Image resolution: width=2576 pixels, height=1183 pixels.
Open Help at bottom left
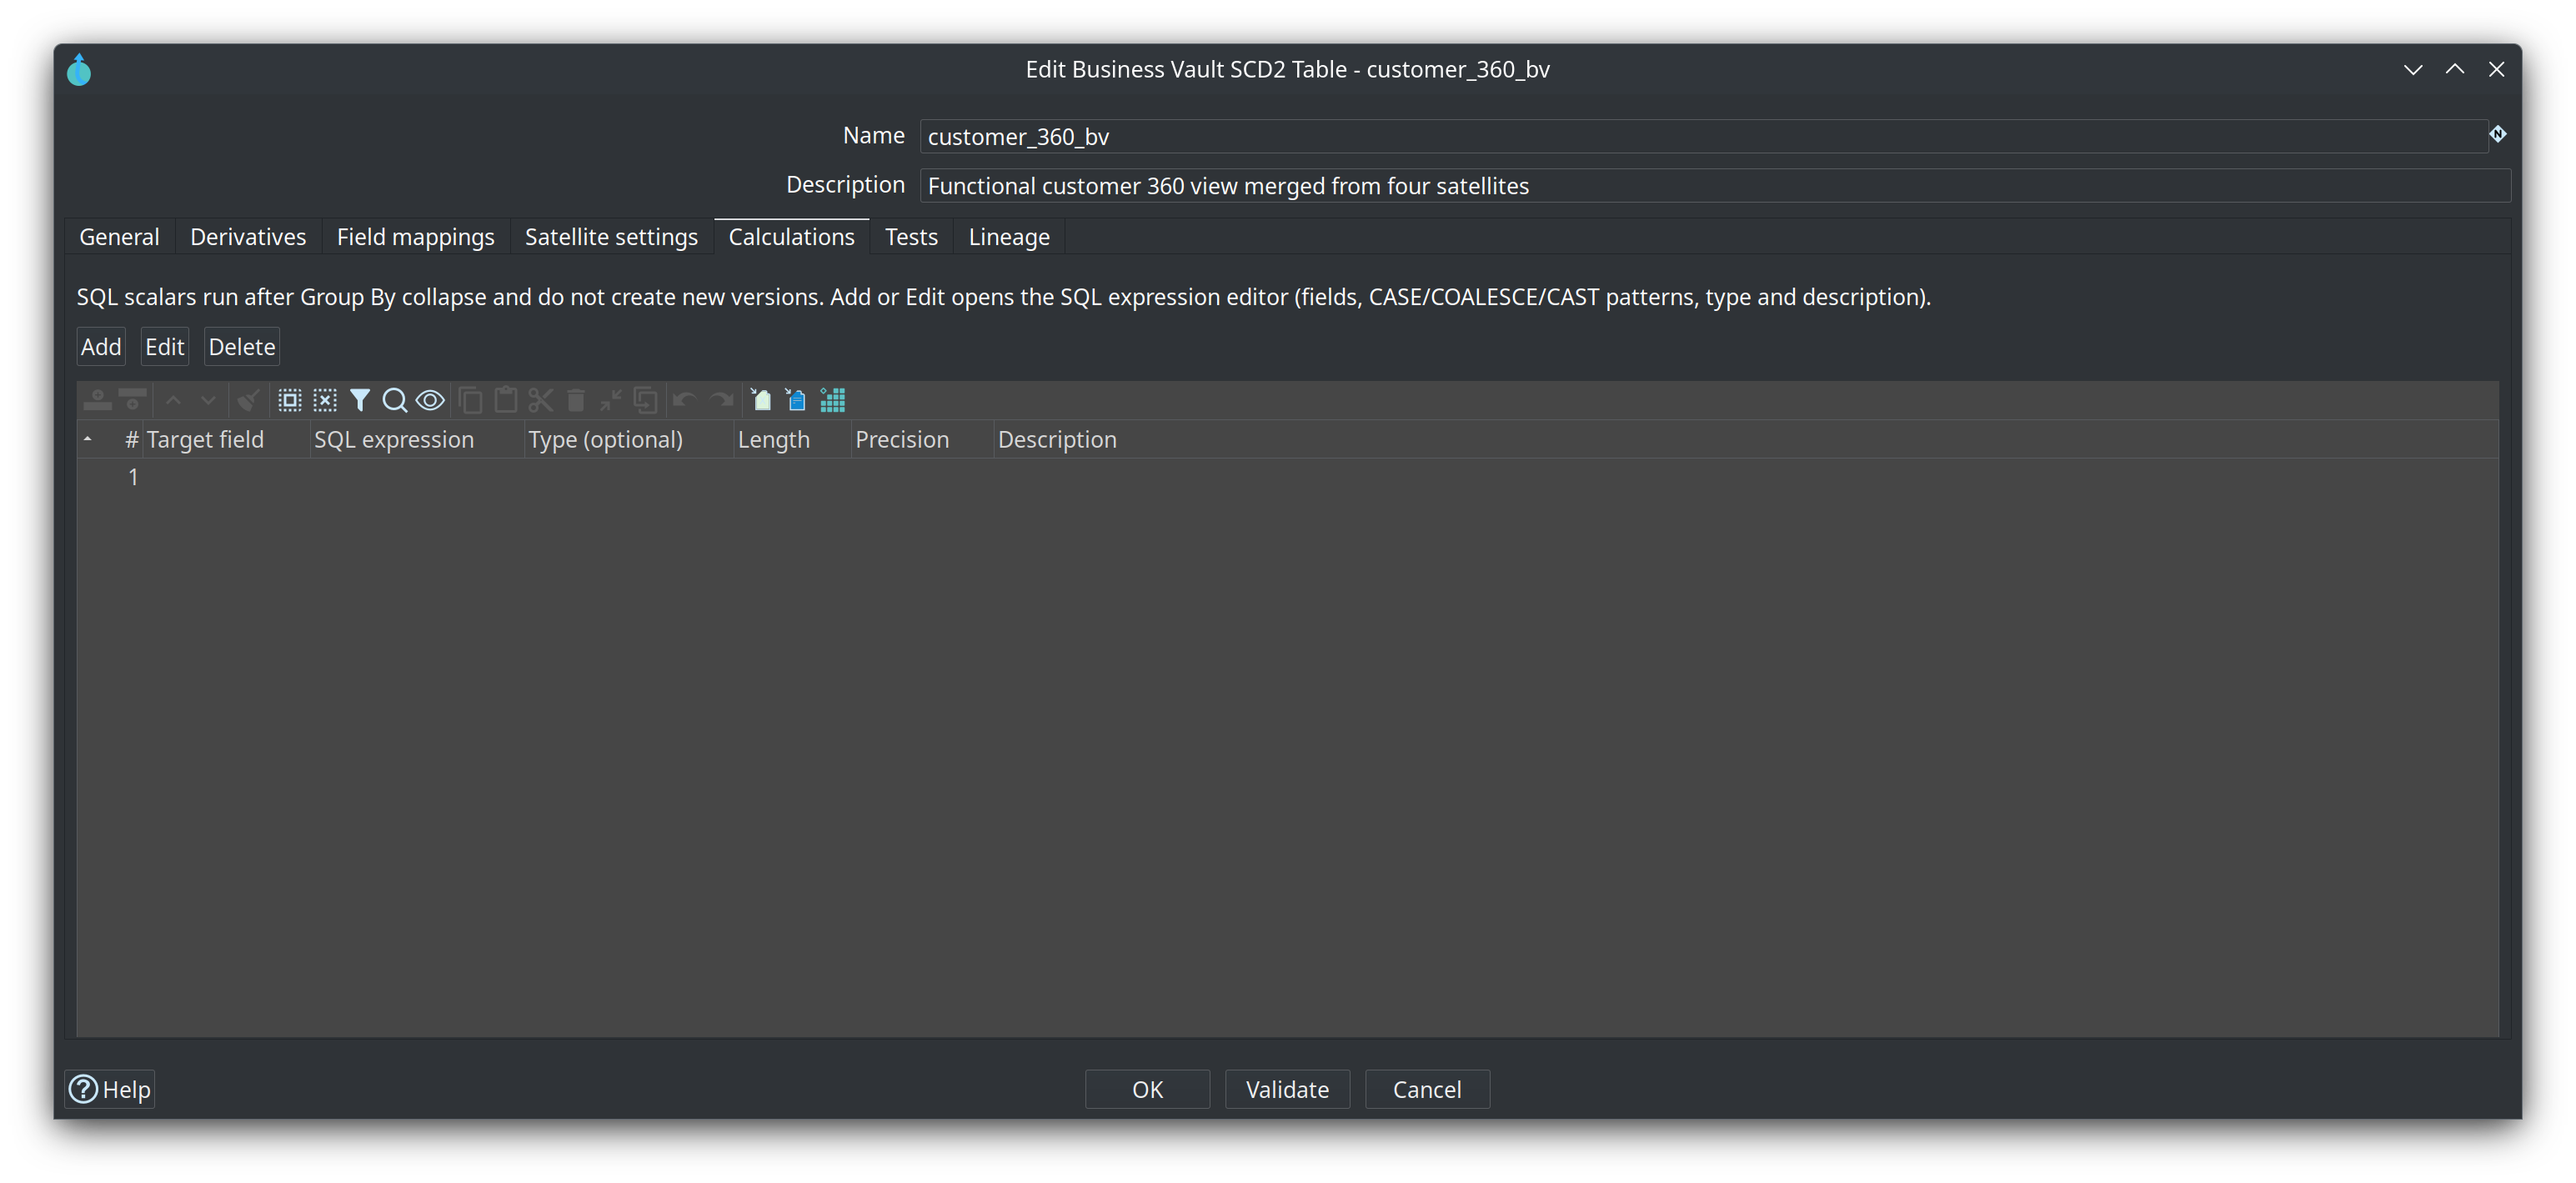(110, 1089)
